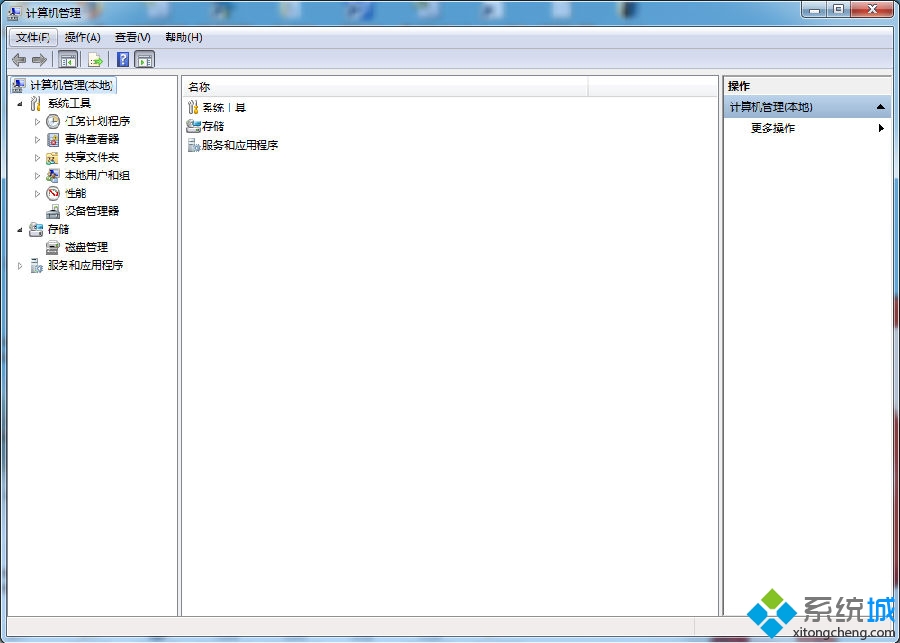Click the 事件查看器 icon in tree
The height and width of the screenshot is (643, 900).
(53, 140)
